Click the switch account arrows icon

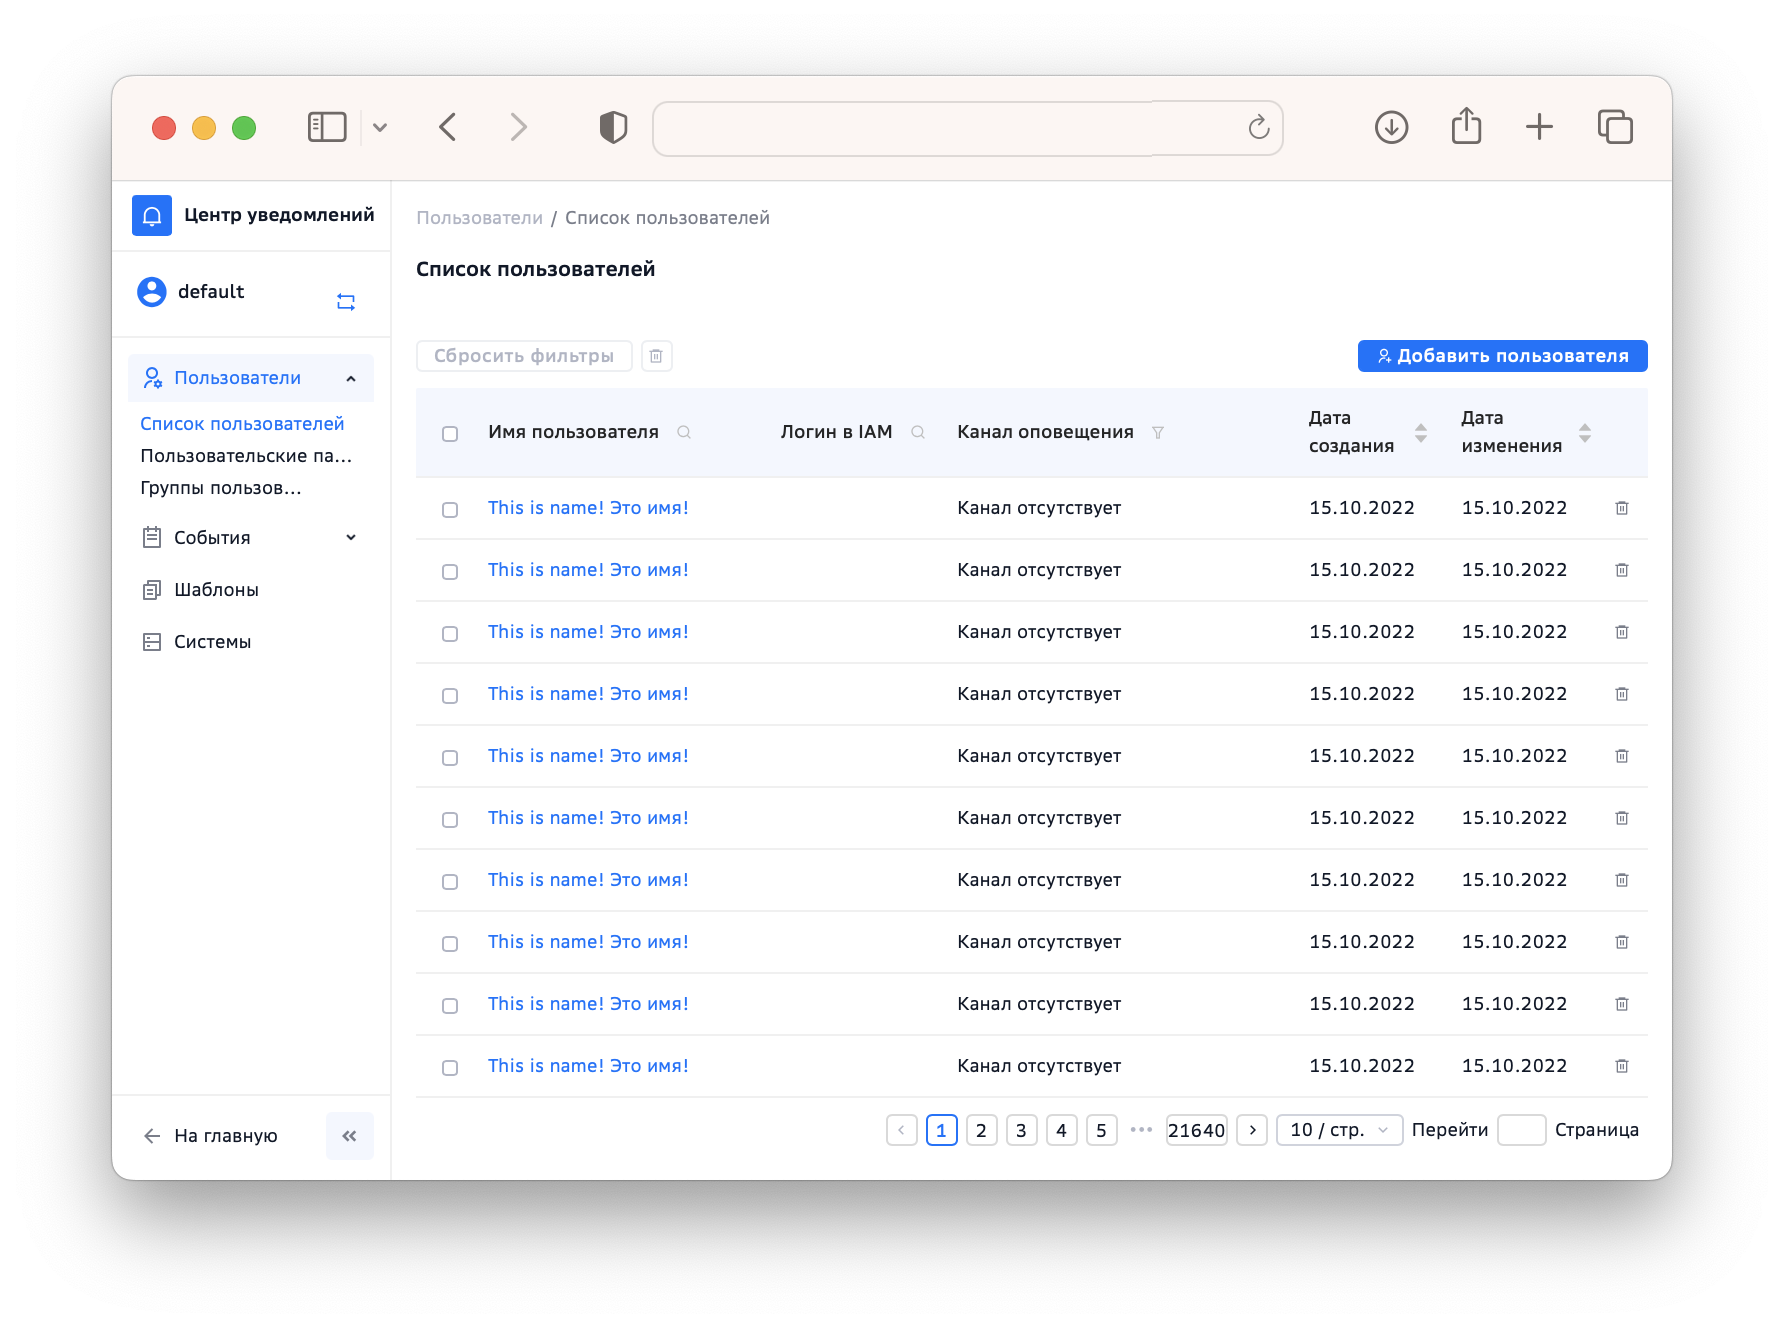[x=346, y=302]
